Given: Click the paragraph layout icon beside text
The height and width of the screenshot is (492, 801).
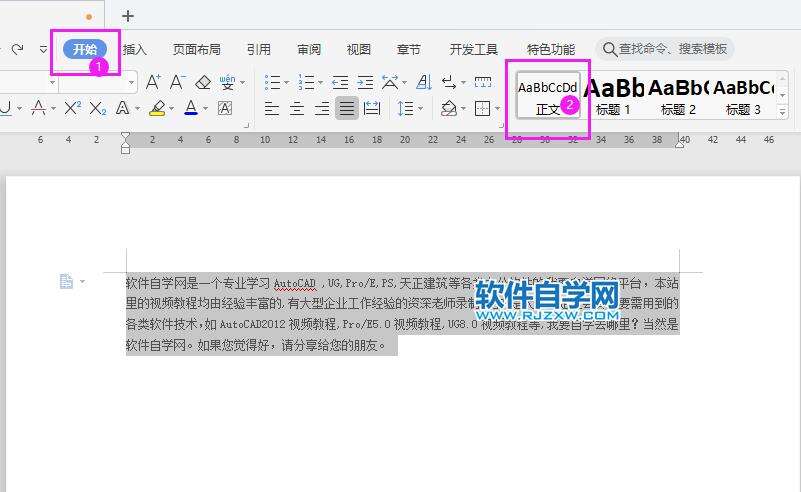Looking at the screenshot, I should (66, 282).
